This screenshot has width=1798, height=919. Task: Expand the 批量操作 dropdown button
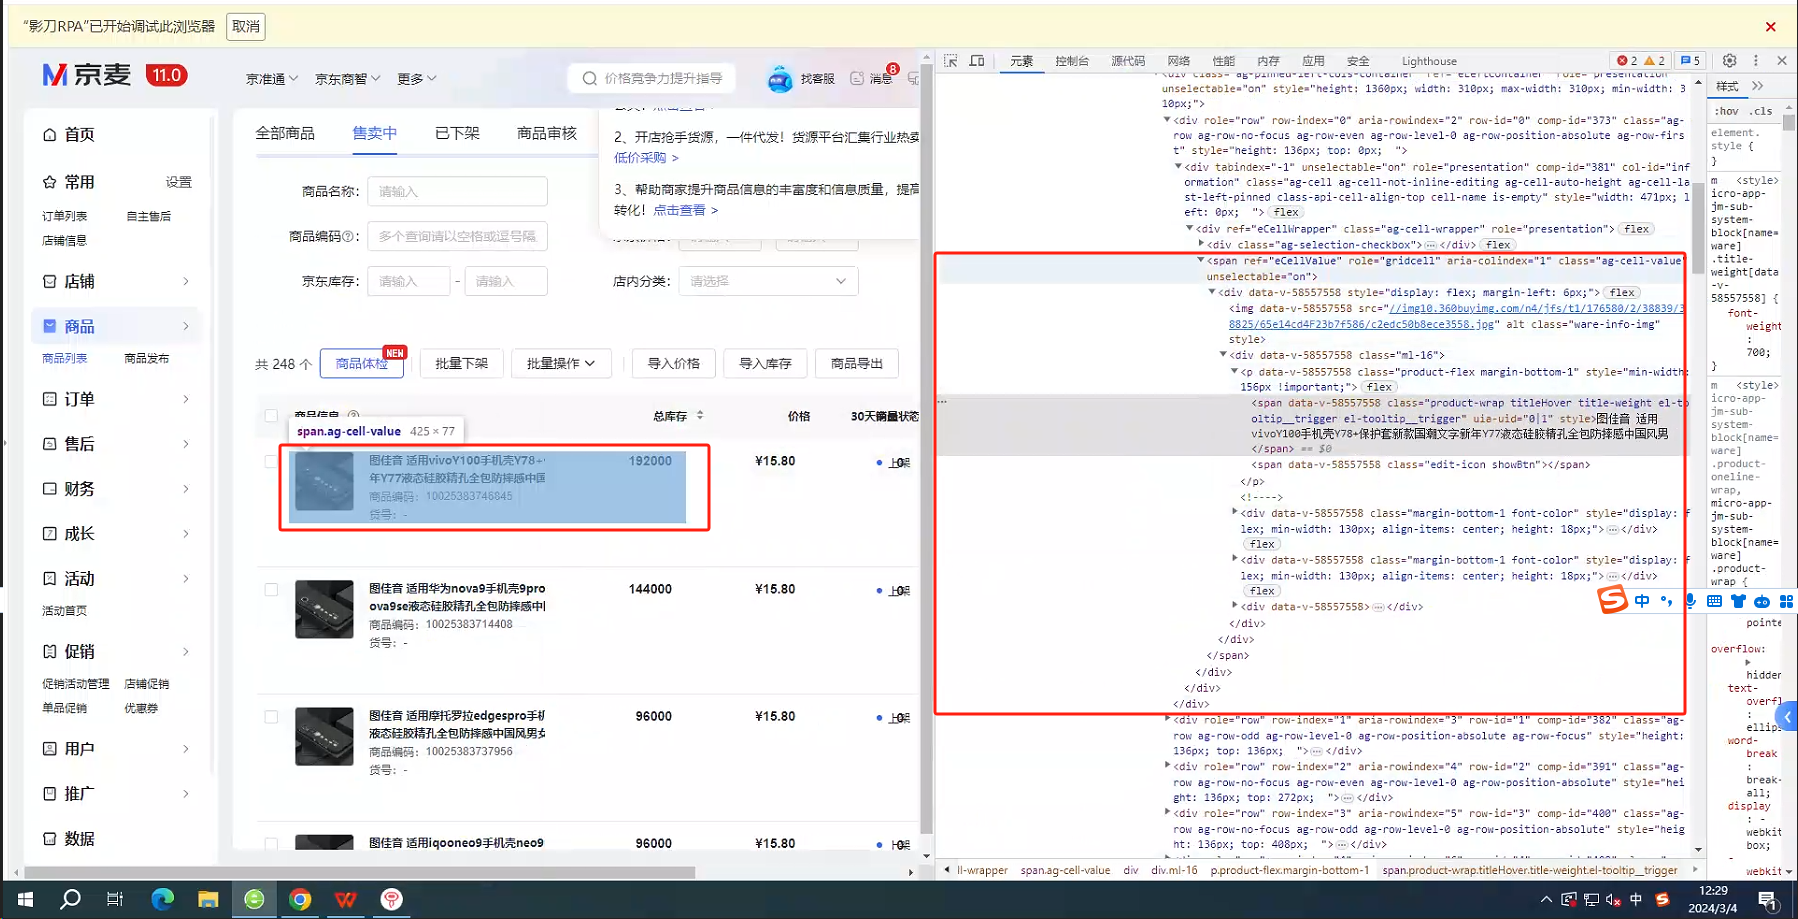tap(561, 364)
